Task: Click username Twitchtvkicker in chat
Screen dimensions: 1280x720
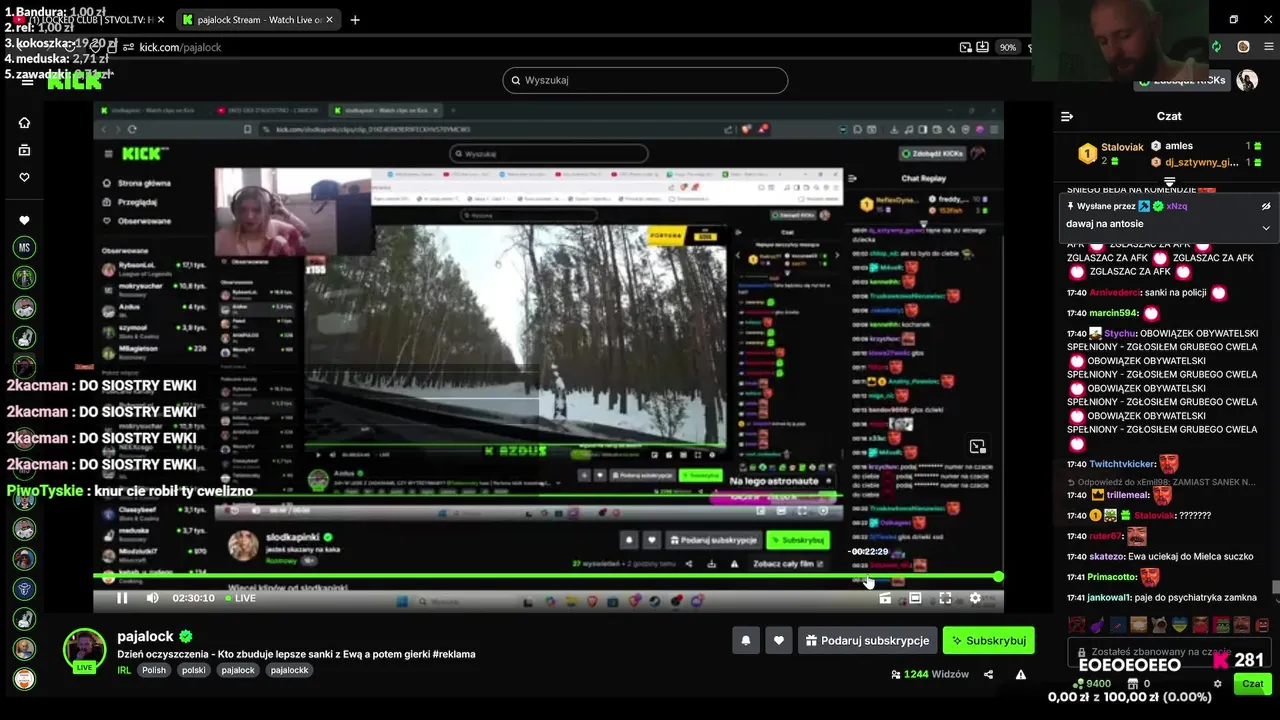Action: 1122,464
